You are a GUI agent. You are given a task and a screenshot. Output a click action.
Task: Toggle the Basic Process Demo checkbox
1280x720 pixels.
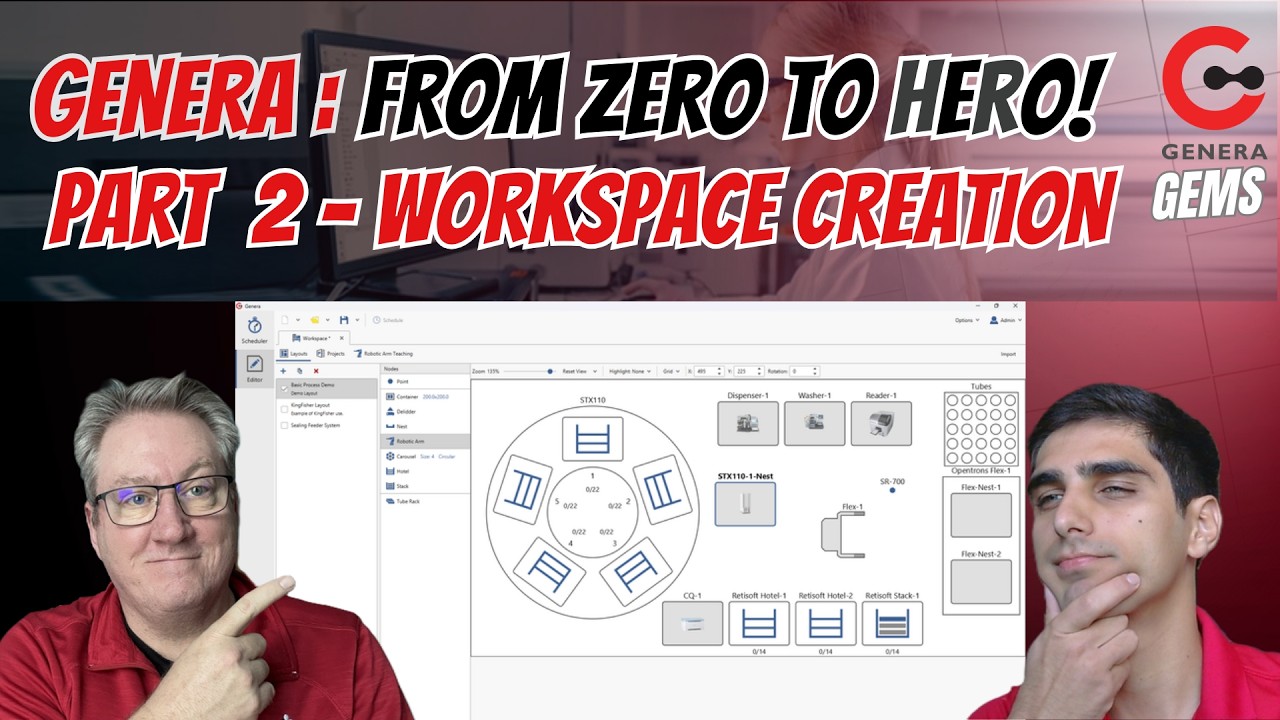284,387
